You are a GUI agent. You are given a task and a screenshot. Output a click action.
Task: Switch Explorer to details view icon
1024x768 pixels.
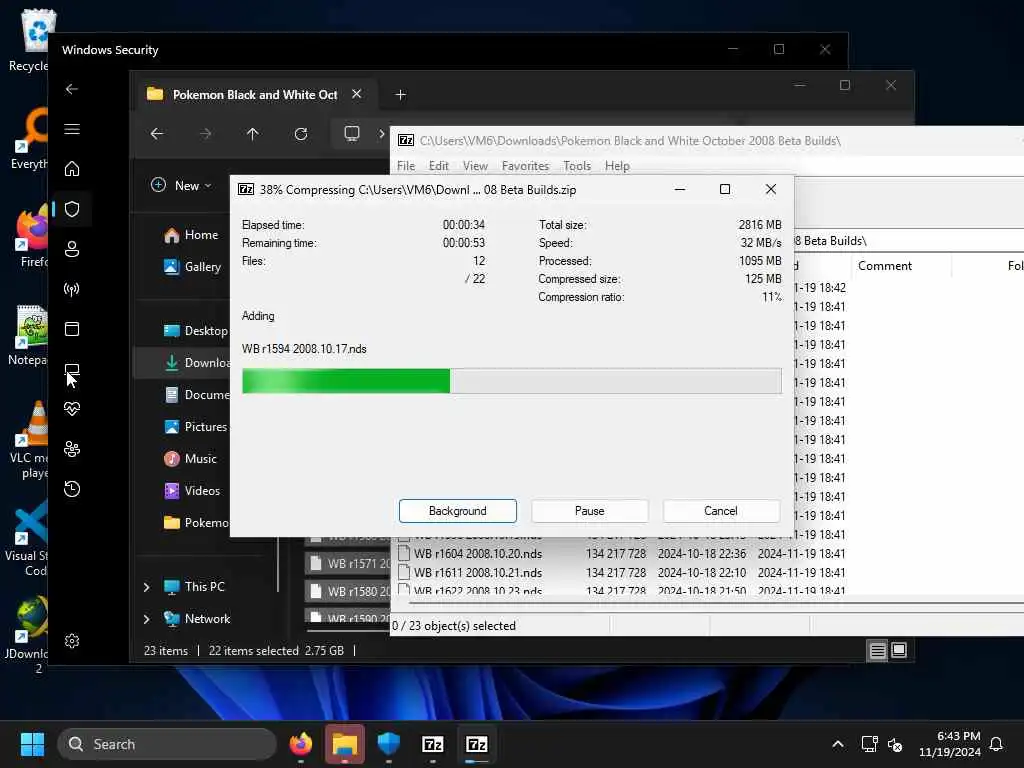click(x=877, y=650)
